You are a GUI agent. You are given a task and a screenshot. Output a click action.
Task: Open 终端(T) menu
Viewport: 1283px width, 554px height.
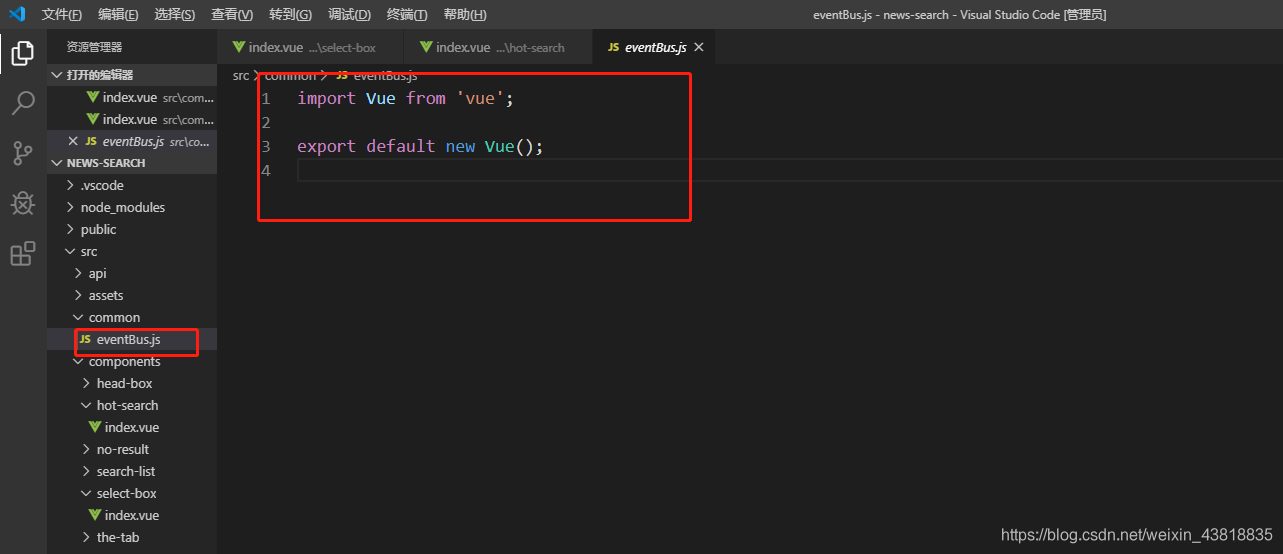pos(407,15)
